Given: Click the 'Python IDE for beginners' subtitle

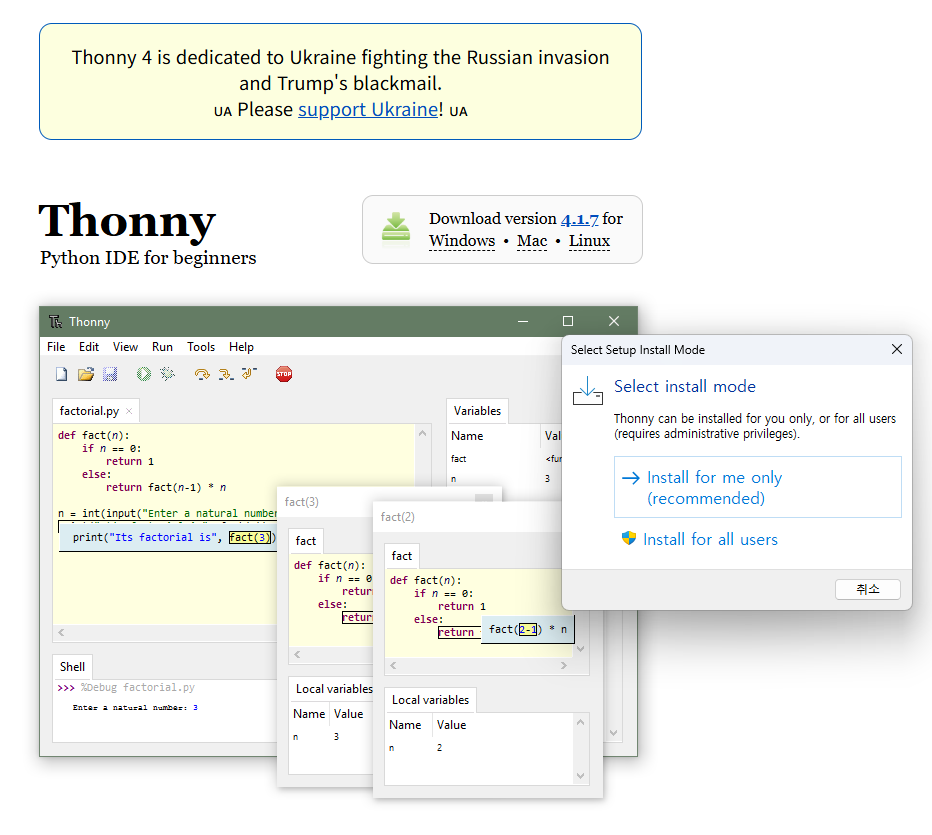Looking at the screenshot, I should 148,258.
